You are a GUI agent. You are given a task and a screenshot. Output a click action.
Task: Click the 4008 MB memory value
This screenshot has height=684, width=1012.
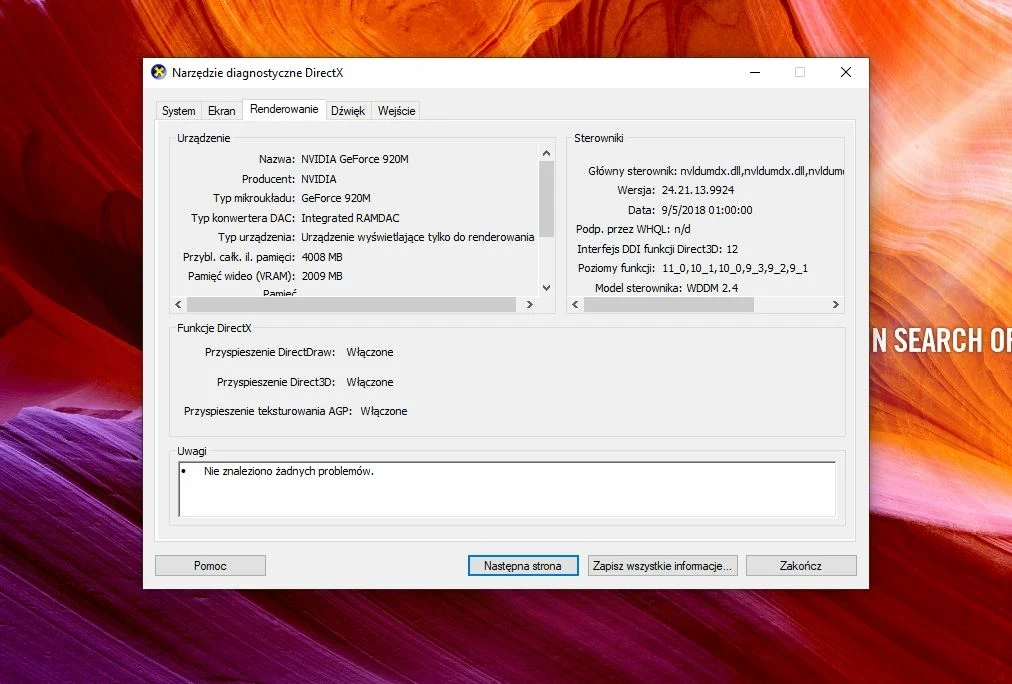click(322, 257)
